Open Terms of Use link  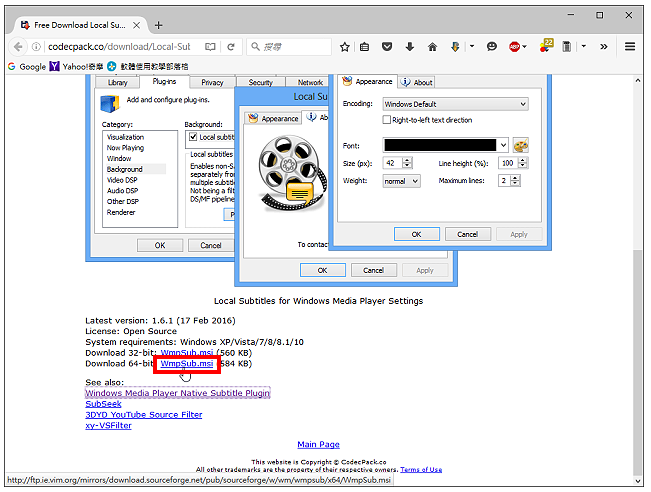[421, 470]
